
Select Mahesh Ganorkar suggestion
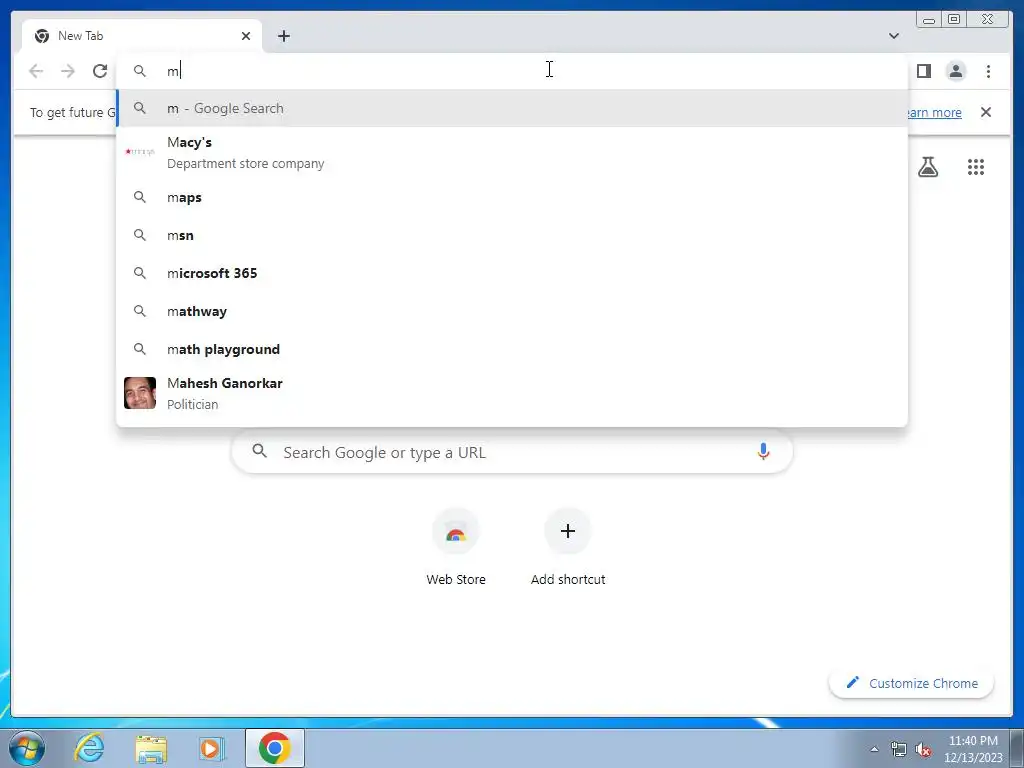click(x=512, y=393)
